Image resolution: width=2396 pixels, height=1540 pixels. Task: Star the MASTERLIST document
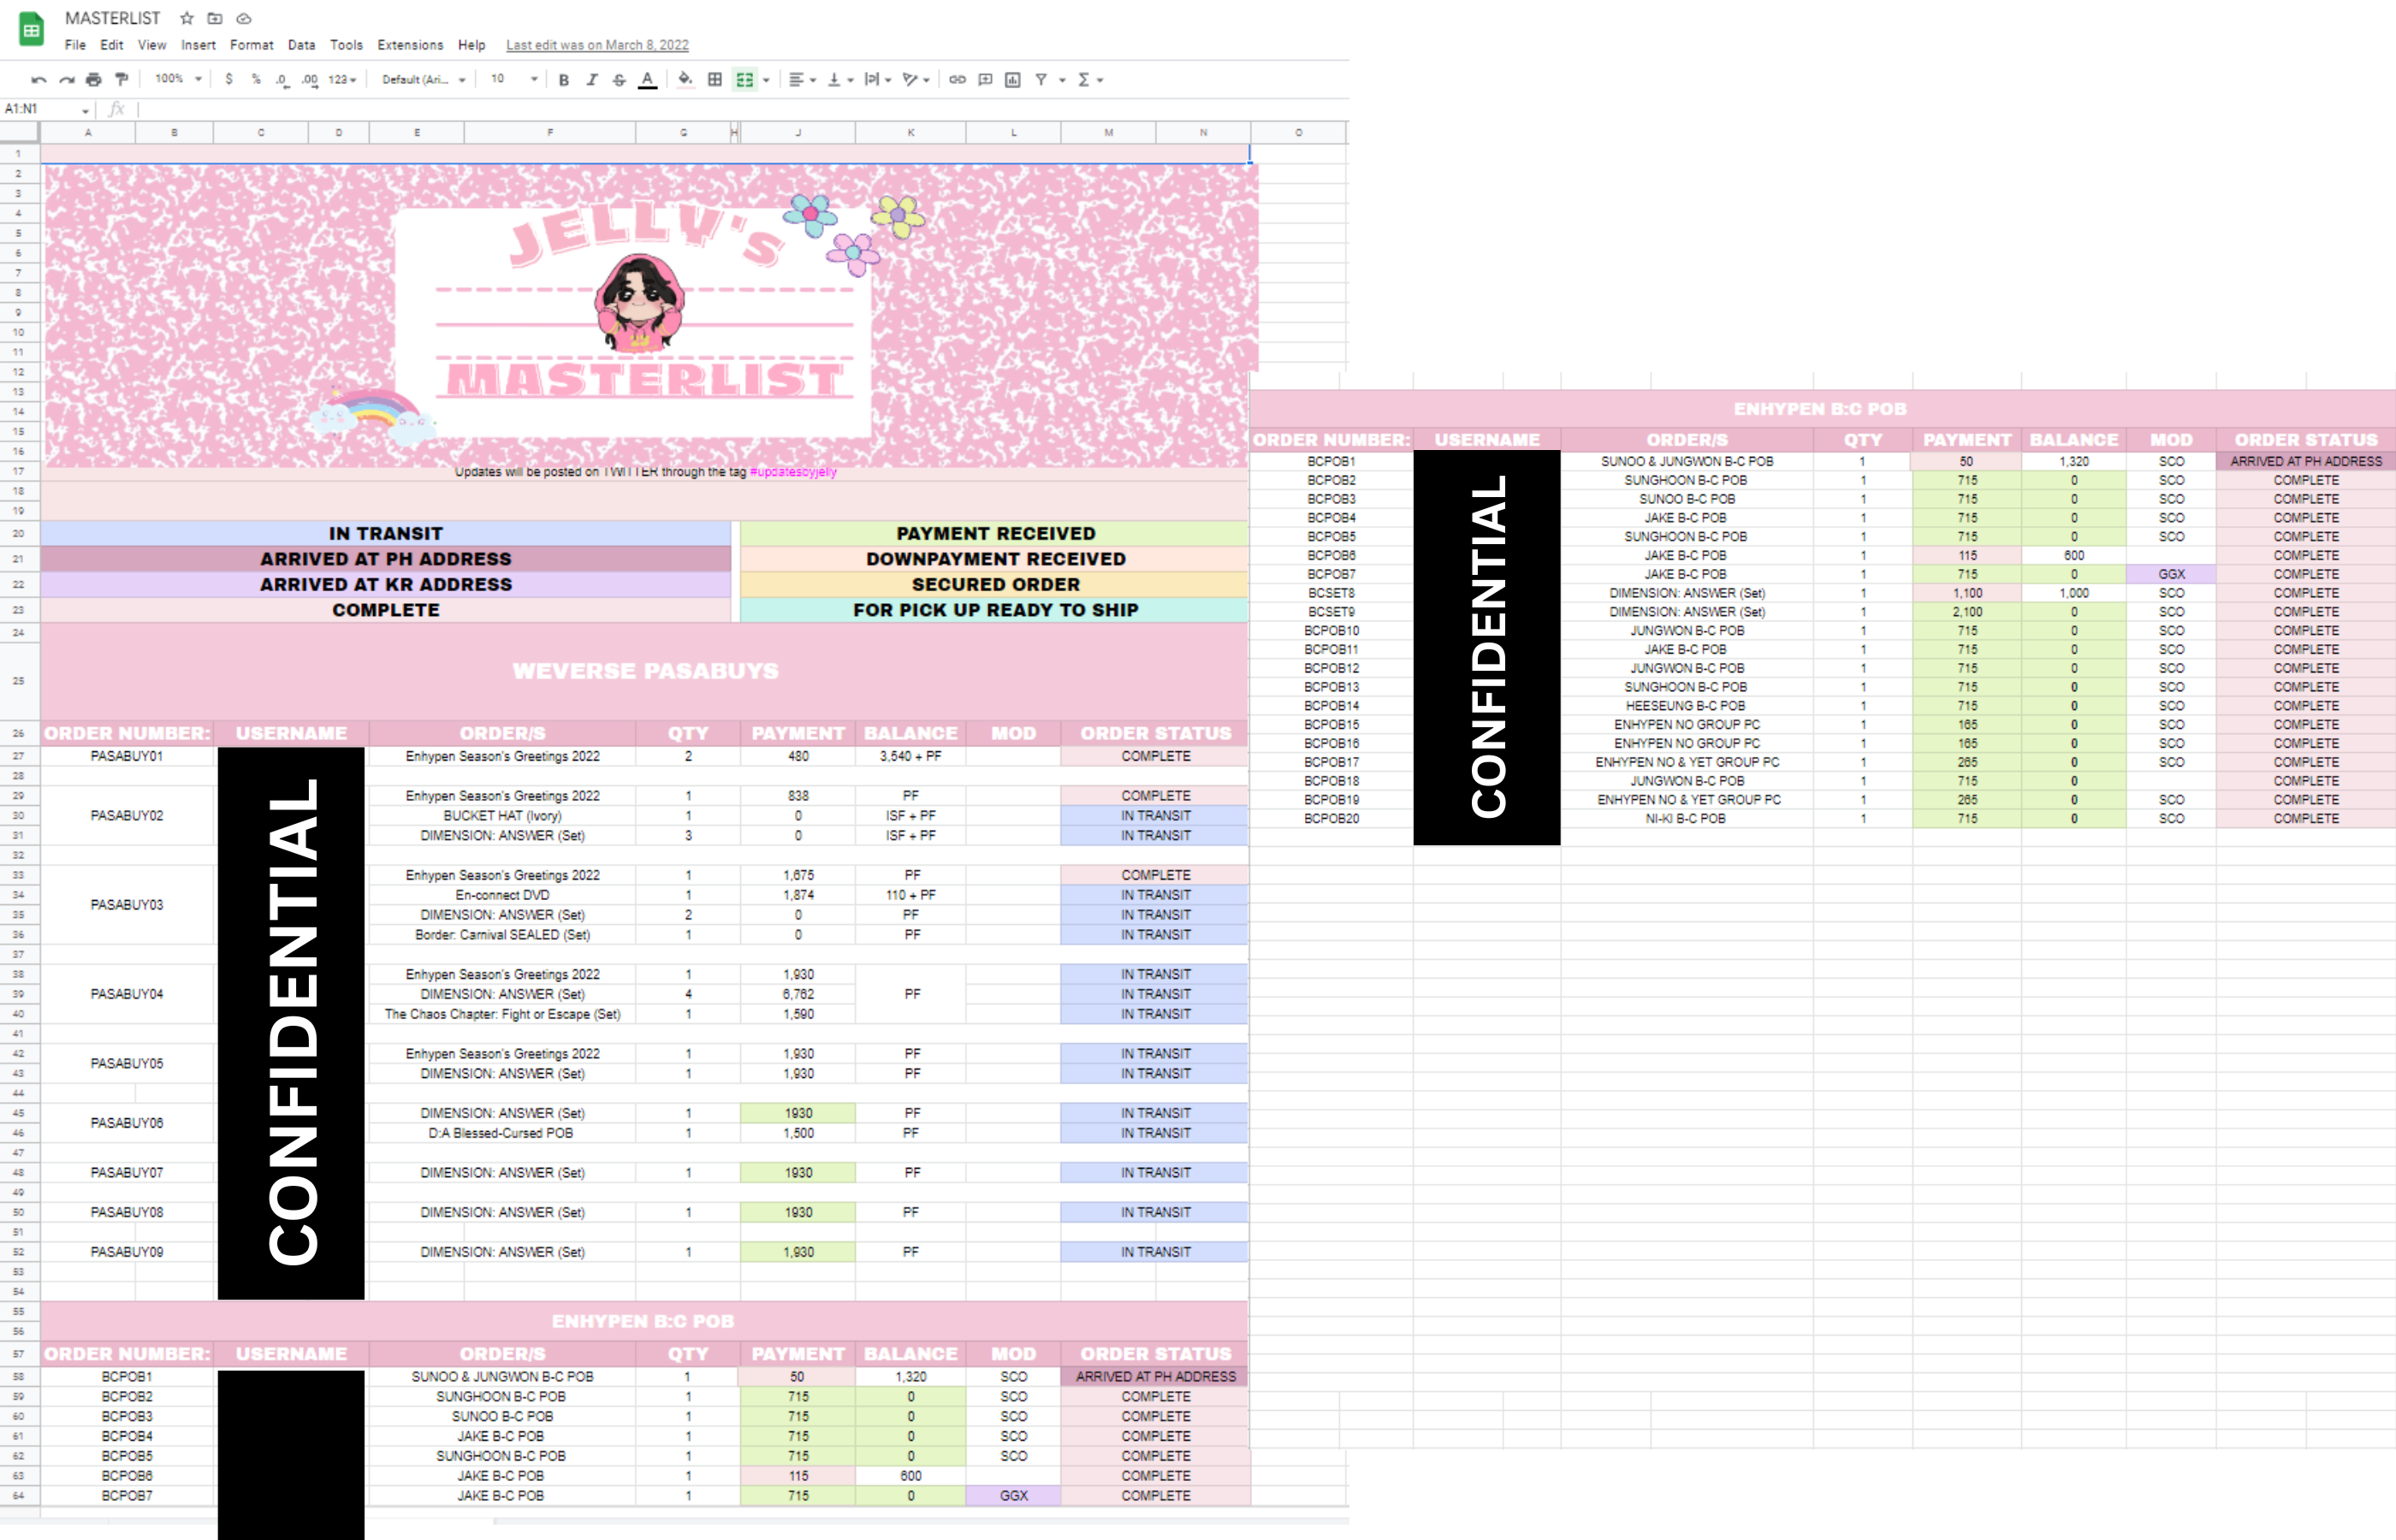click(x=187, y=18)
